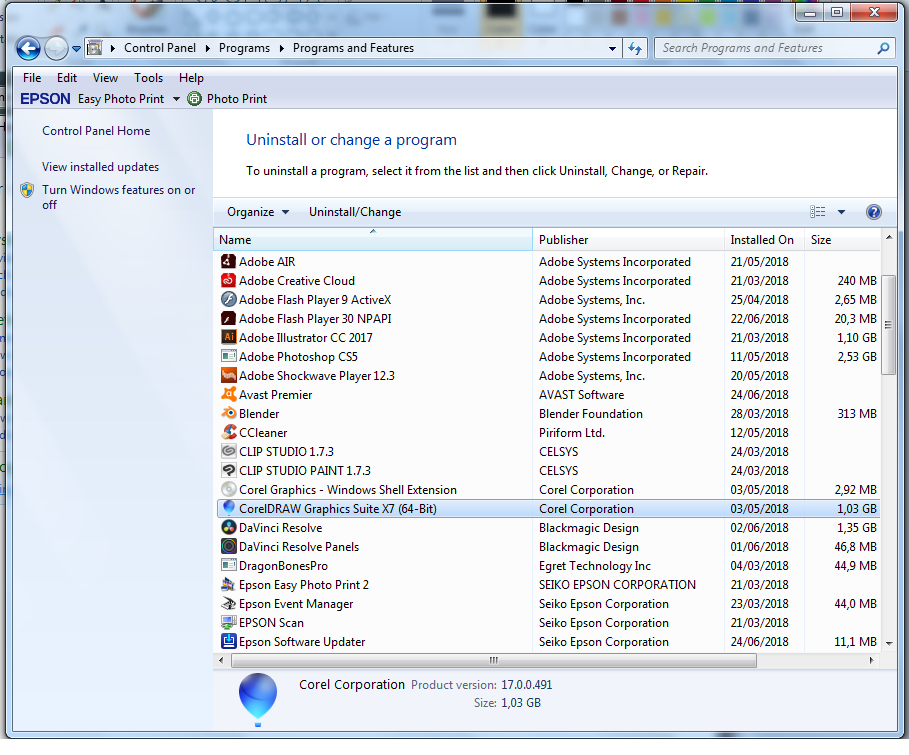Open the Edit menu
The height and width of the screenshot is (755, 909).
[x=67, y=78]
